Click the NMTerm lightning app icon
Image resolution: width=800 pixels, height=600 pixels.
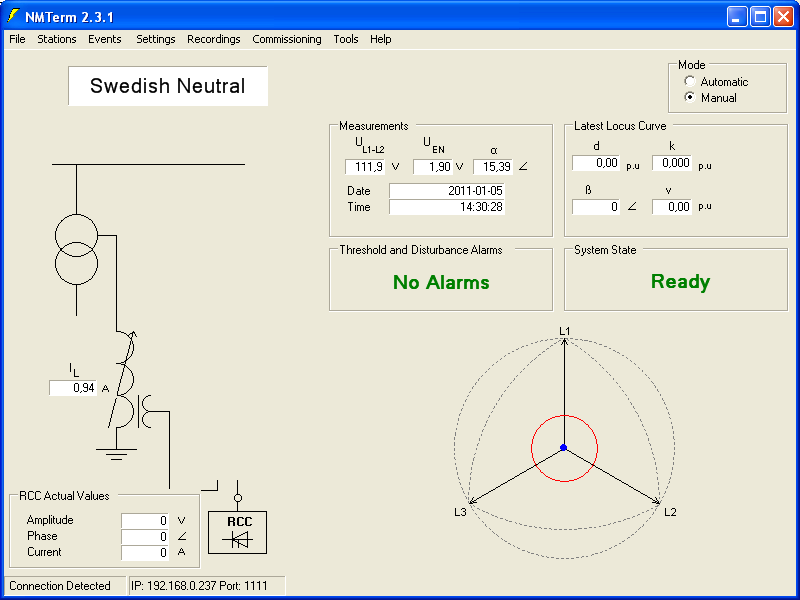13,16
